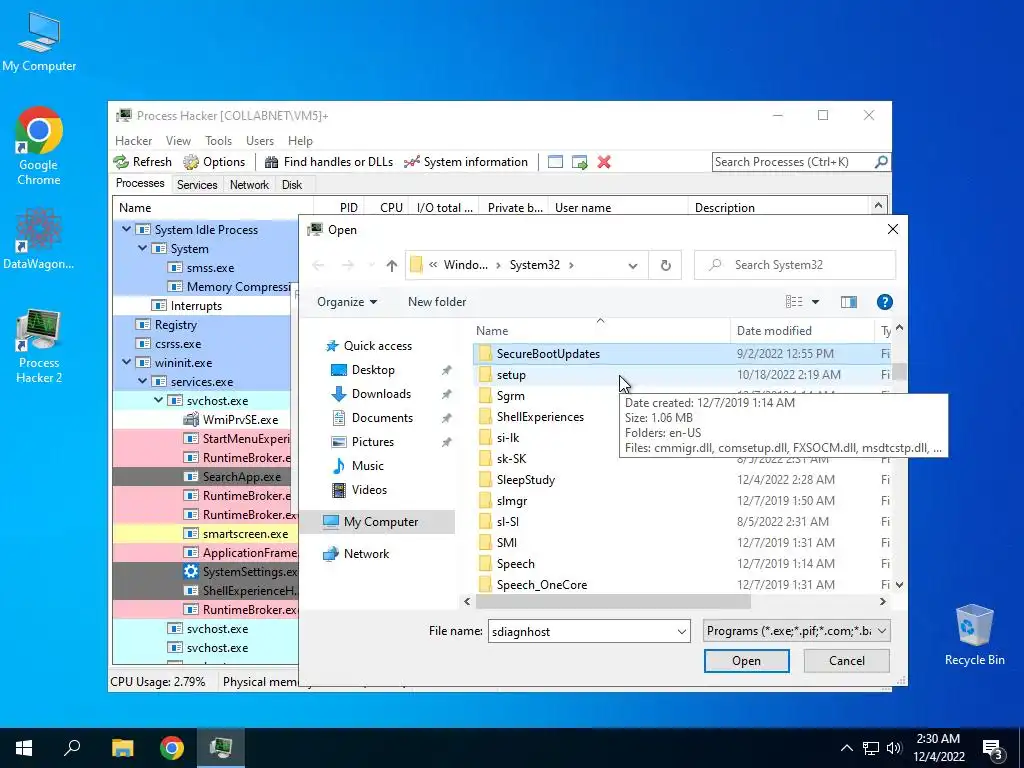This screenshot has width=1024, height=768.
Task: Open the notification center icon
Action: tap(993, 748)
